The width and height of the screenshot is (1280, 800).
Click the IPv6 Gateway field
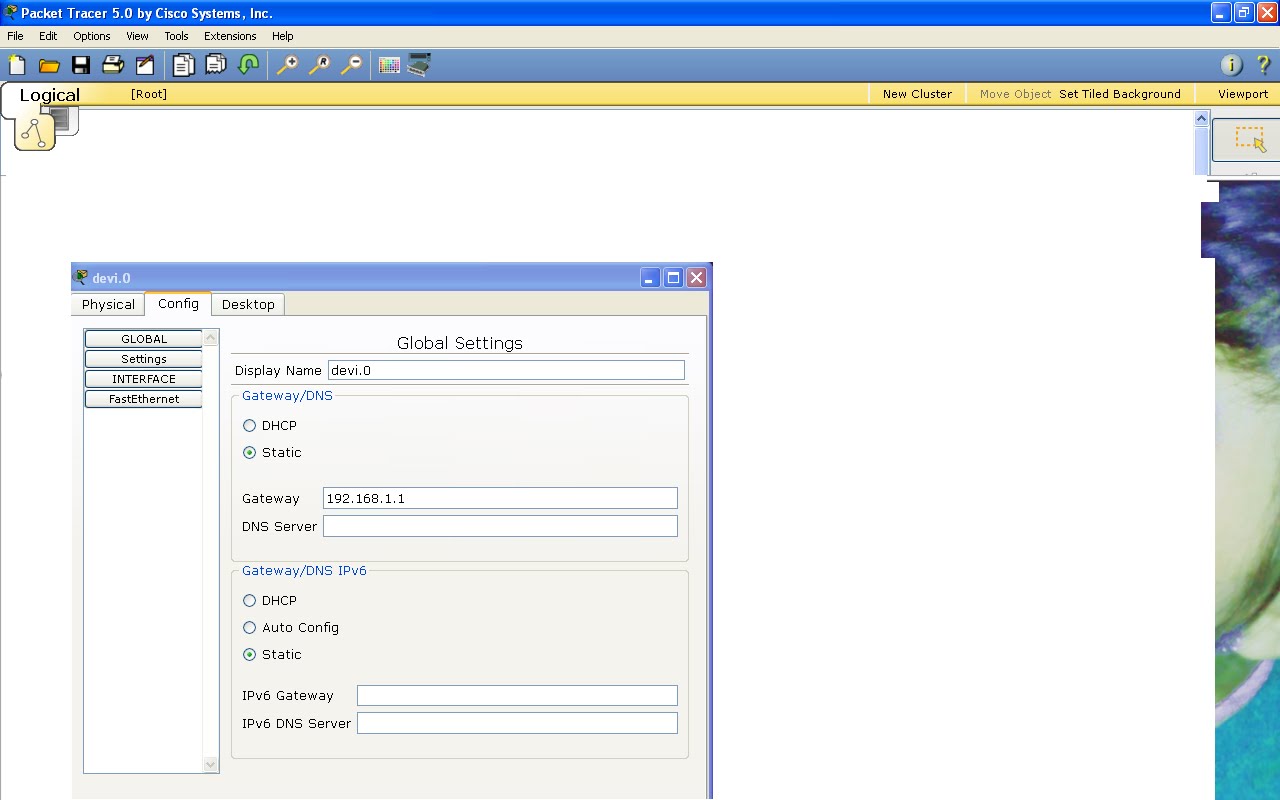point(517,696)
